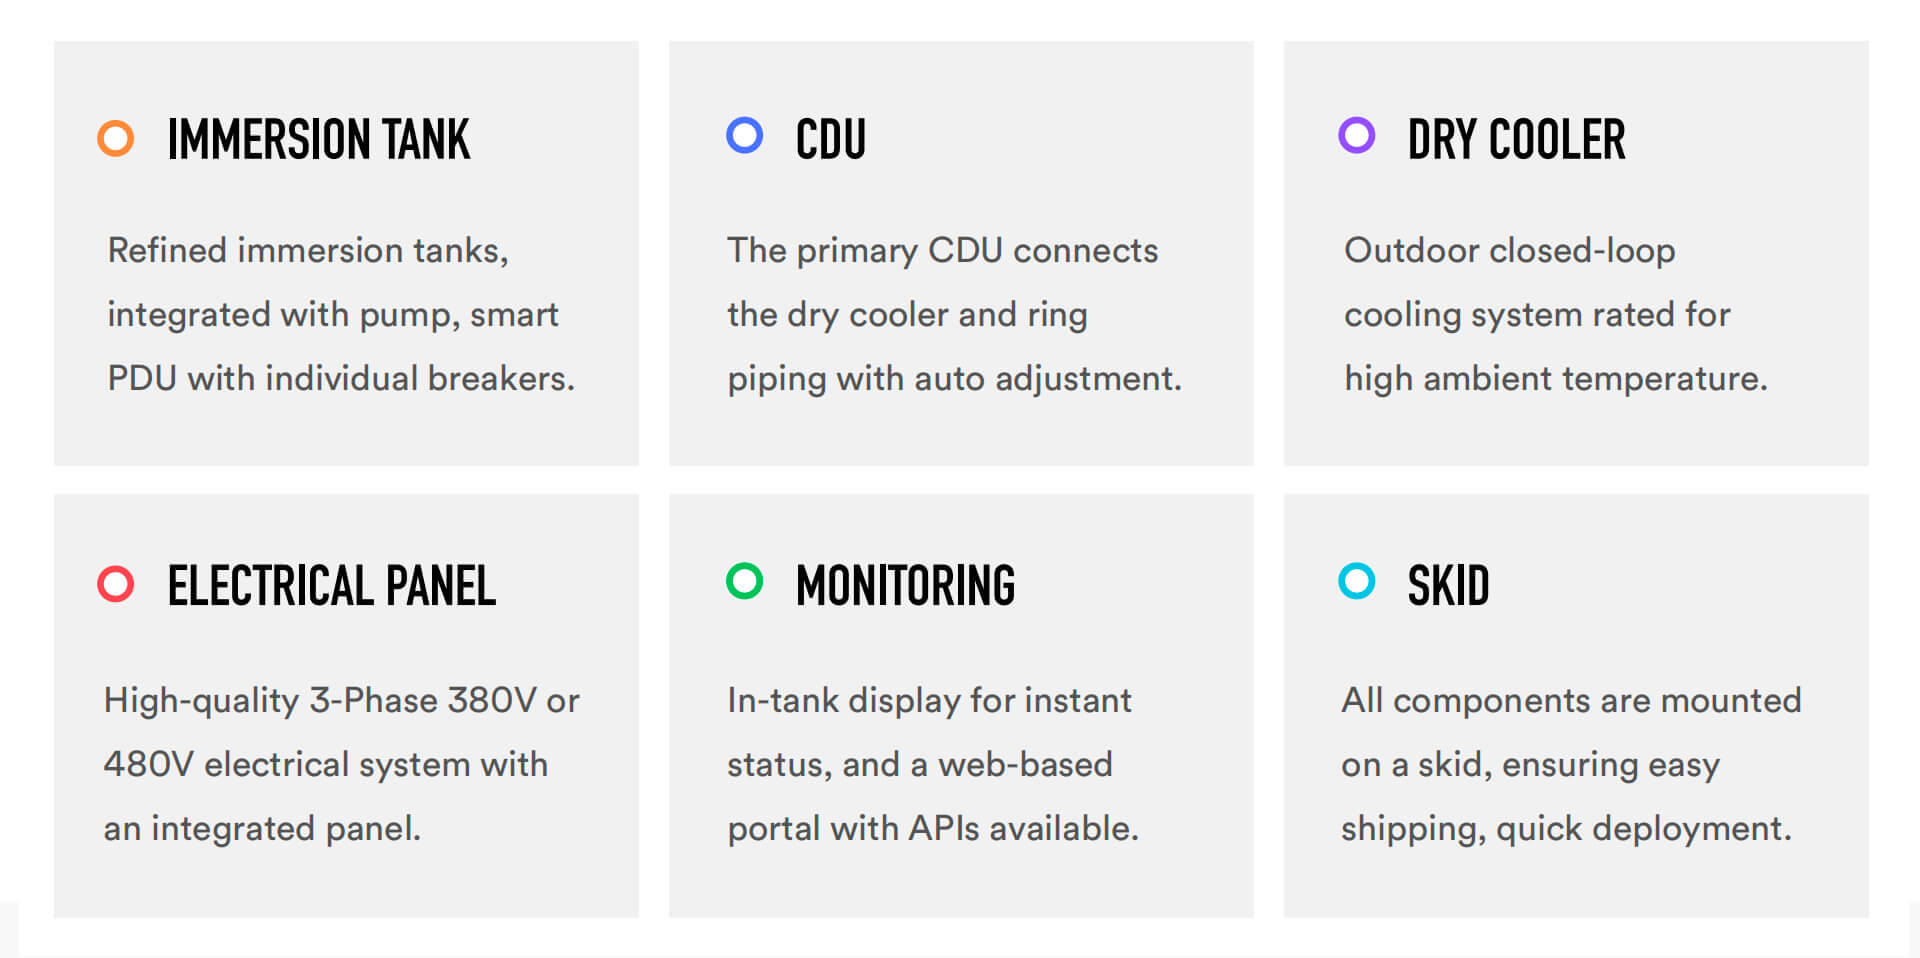Viewport: 1920px width, 958px height.
Task: Click the text 'portal with APIs available'
Action: pos(932,828)
